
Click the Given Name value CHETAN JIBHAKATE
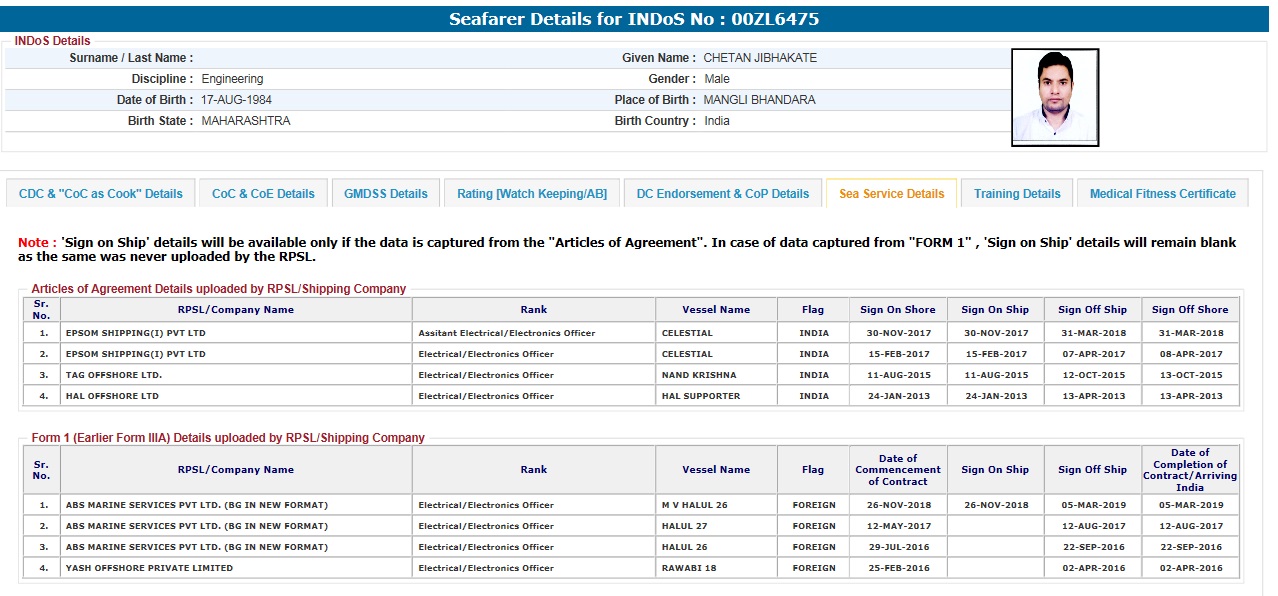759,58
